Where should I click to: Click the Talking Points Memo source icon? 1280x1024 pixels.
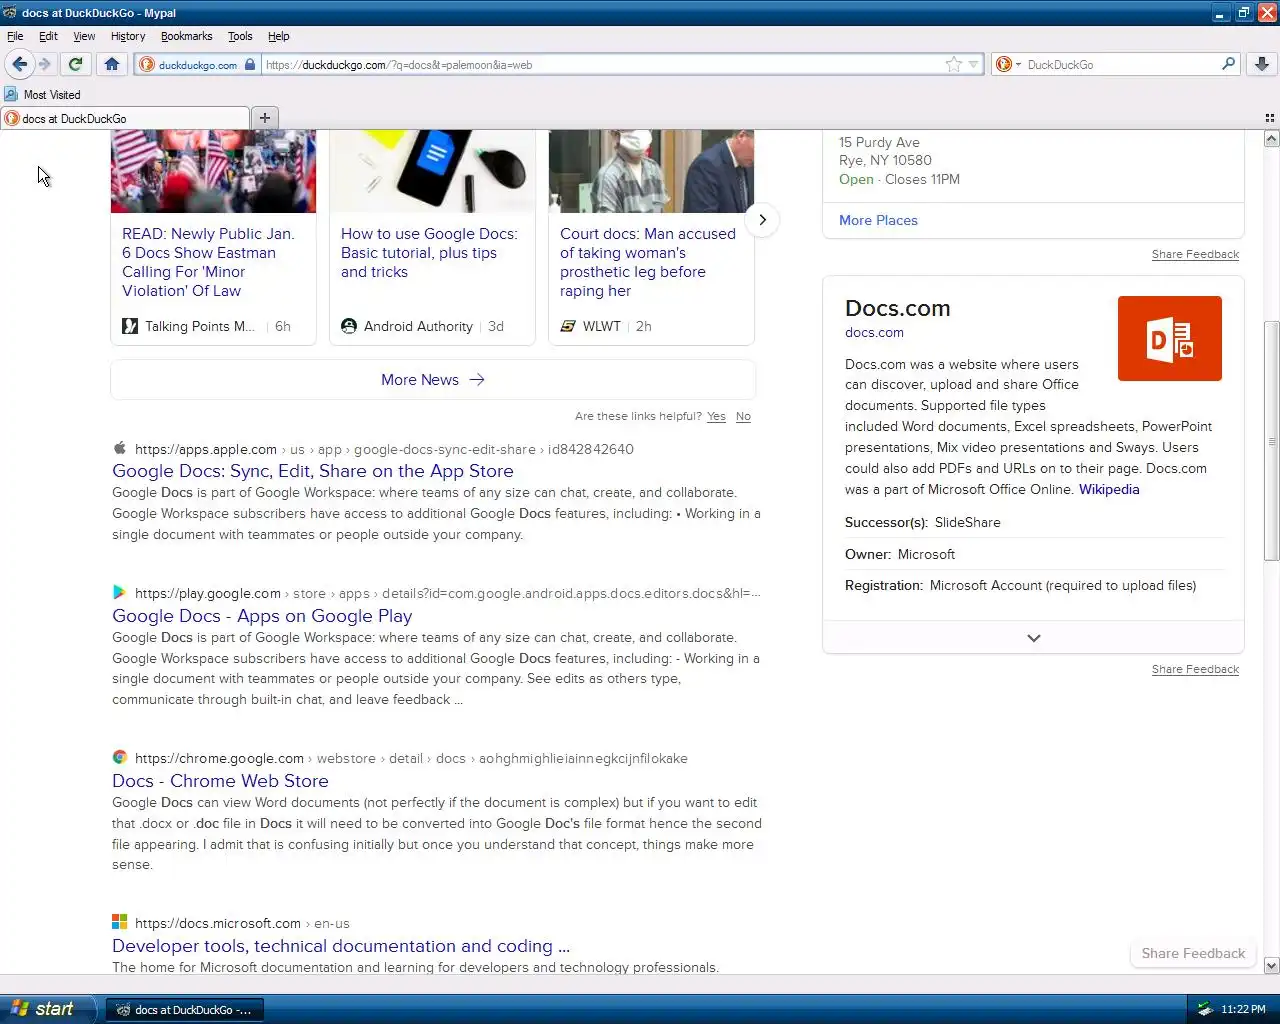point(130,326)
